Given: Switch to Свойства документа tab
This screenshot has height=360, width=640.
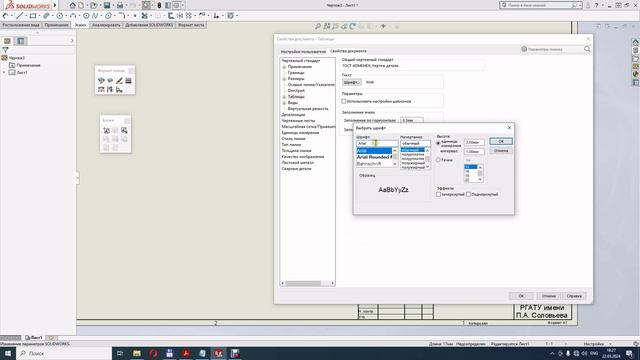Looking at the screenshot, I should tap(348, 51).
